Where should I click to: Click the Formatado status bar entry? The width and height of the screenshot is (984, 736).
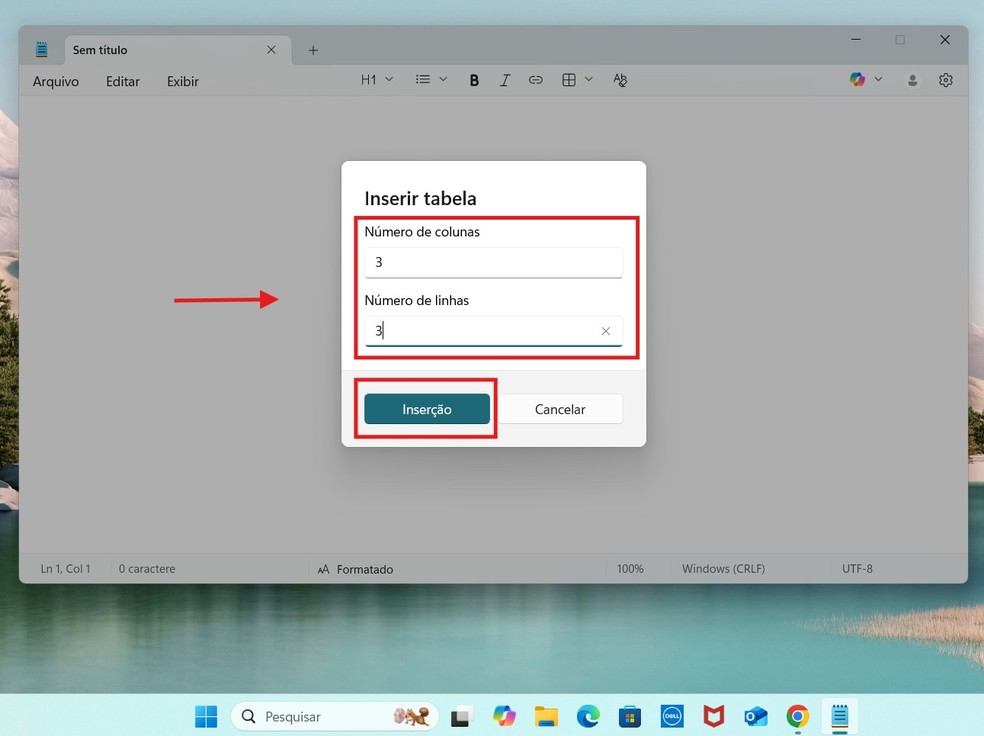click(x=355, y=569)
